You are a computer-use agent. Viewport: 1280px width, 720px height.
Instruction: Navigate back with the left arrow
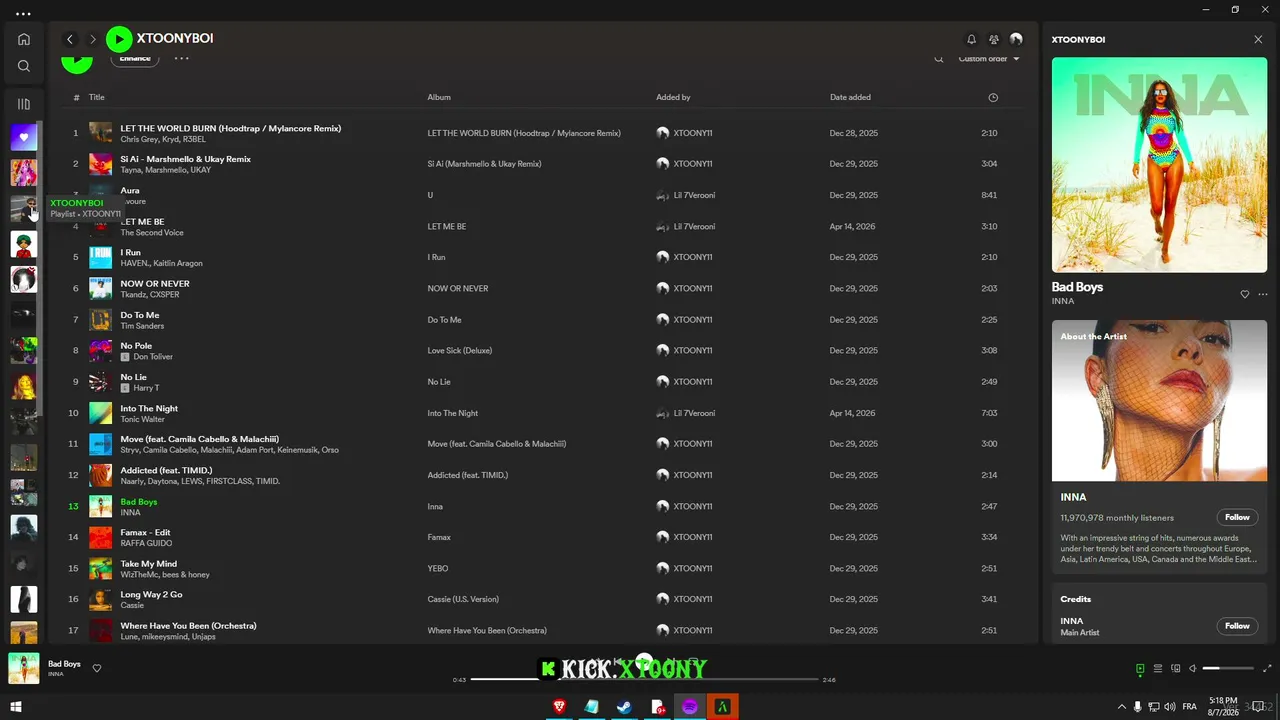click(x=70, y=39)
